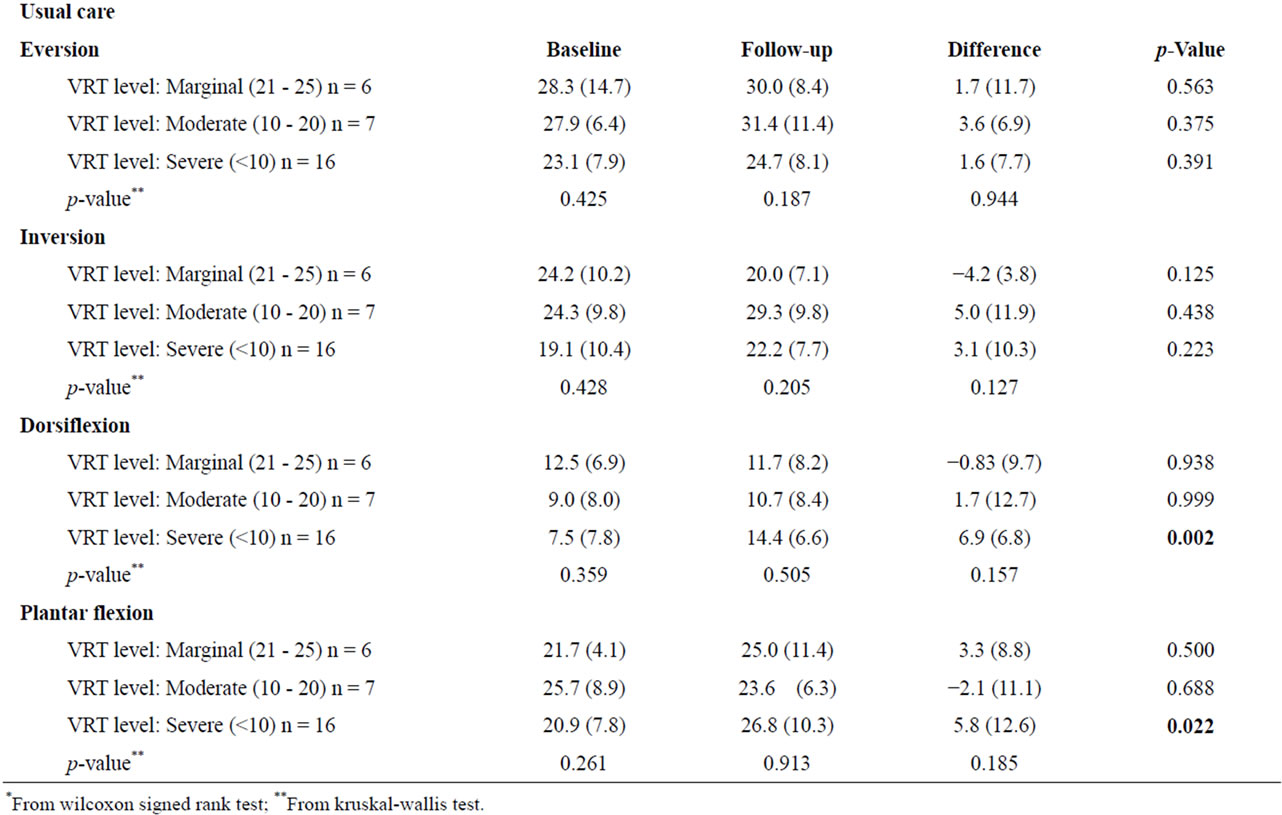Select the 0.913 follow-up p-value cell
This screenshot has width=1282, height=815.
point(786,764)
